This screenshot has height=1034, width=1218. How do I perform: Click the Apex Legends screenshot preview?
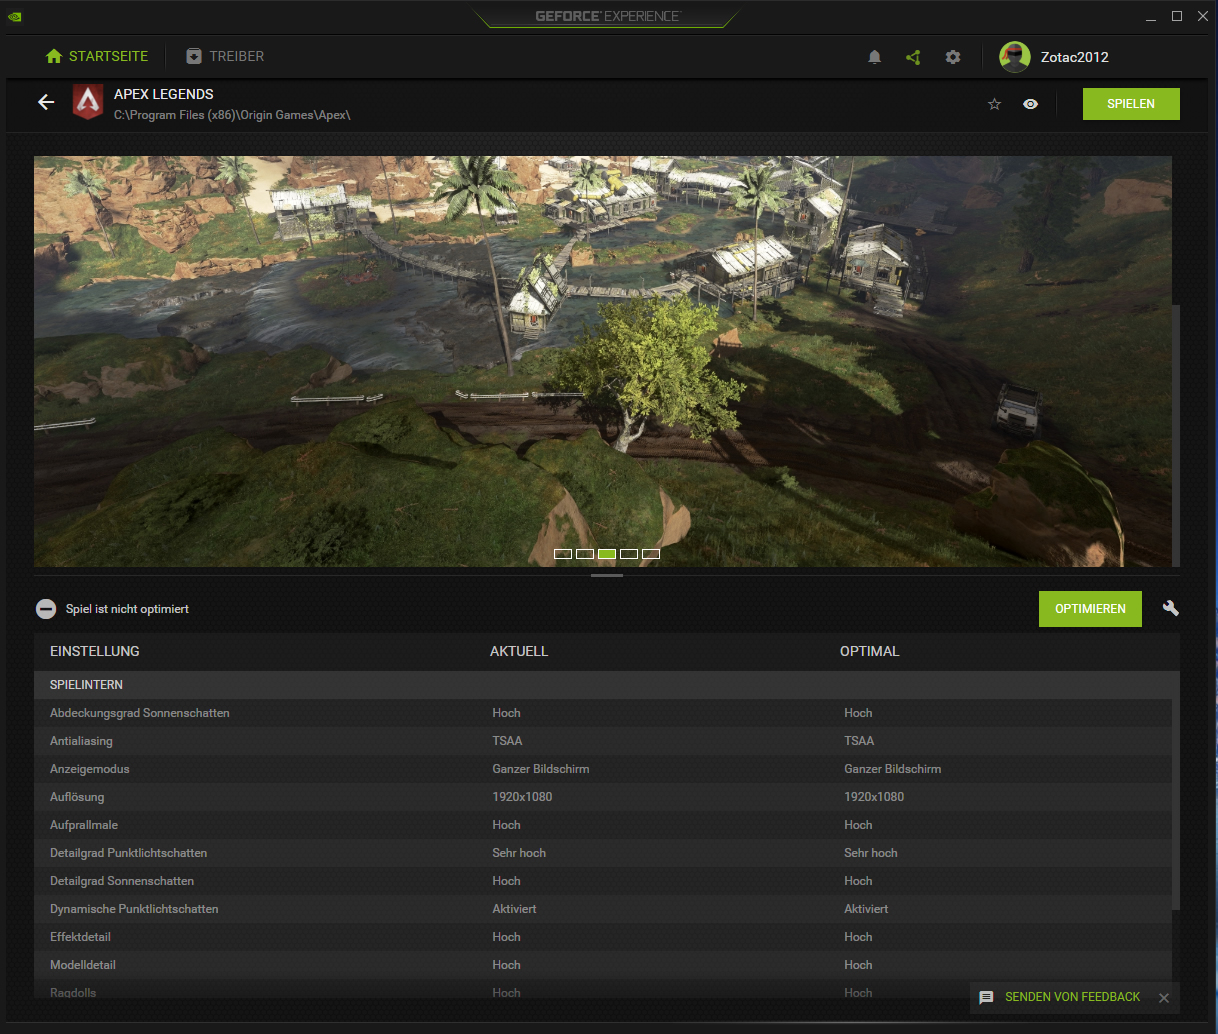(602, 361)
